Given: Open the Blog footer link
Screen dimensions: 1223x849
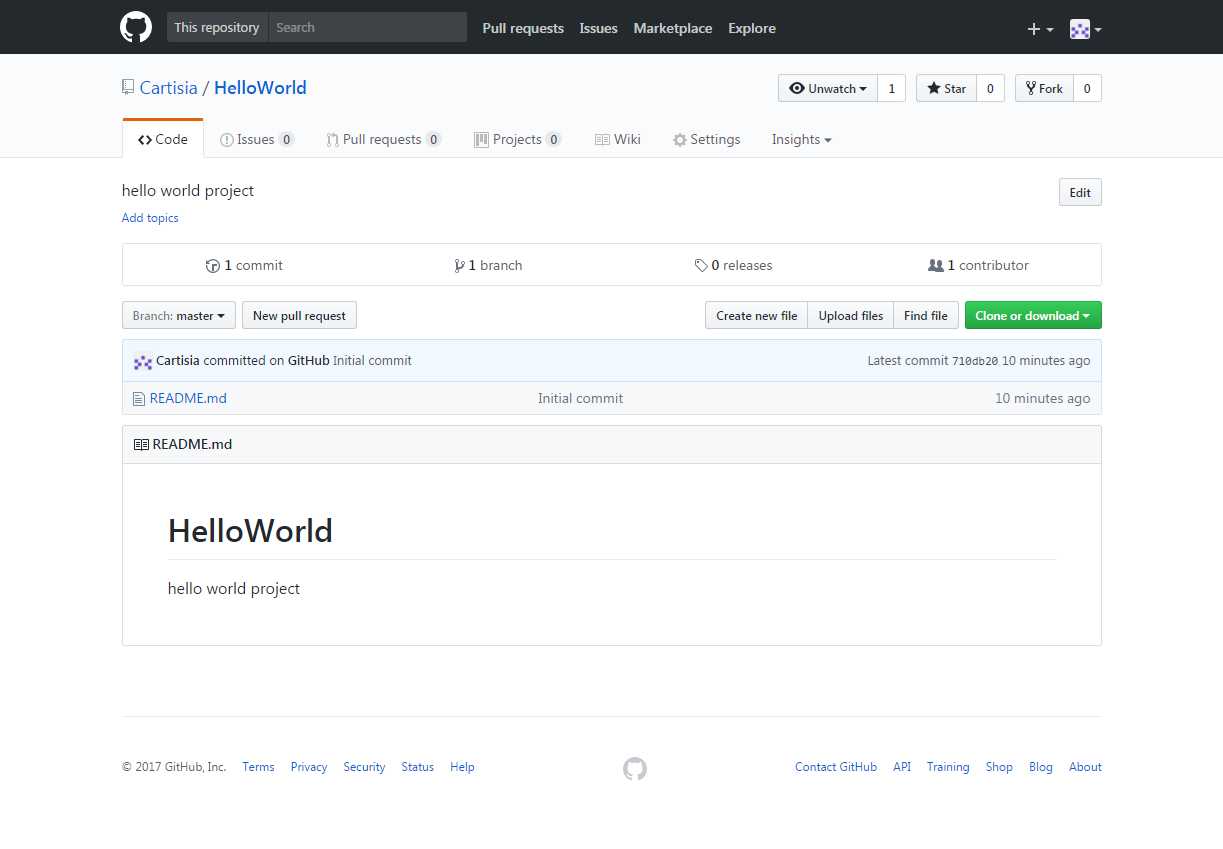Looking at the screenshot, I should click(x=1041, y=767).
